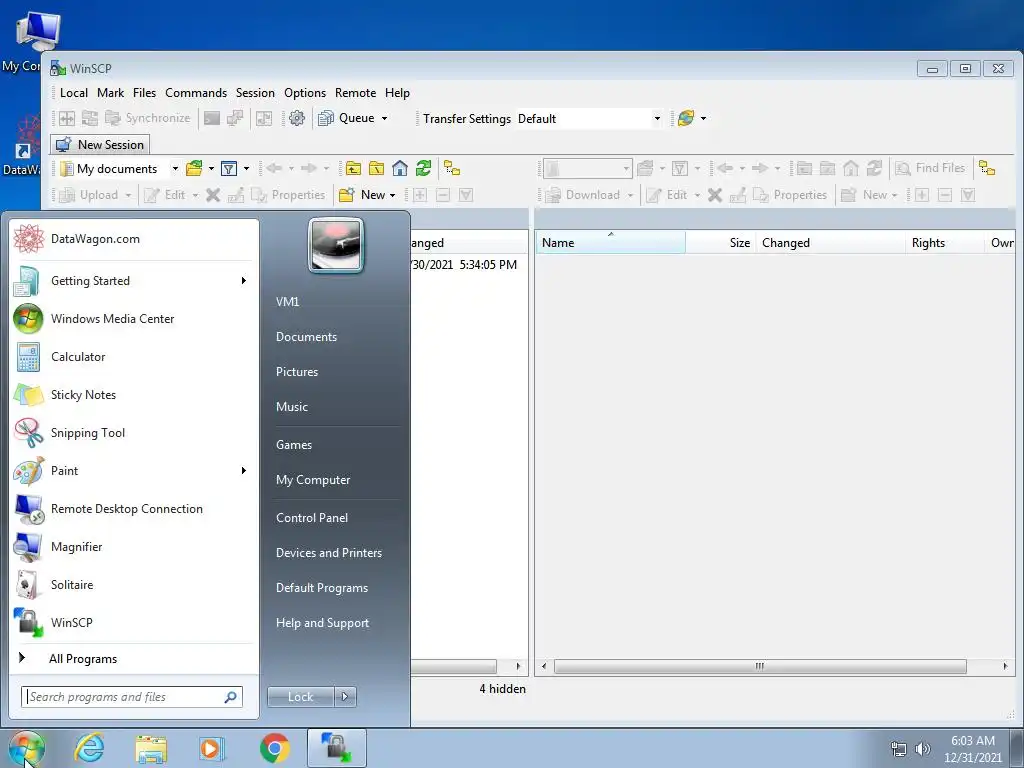The height and width of the screenshot is (768, 1024).
Task: Click the Queue icon in WinSCP toolbar
Action: click(x=326, y=118)
